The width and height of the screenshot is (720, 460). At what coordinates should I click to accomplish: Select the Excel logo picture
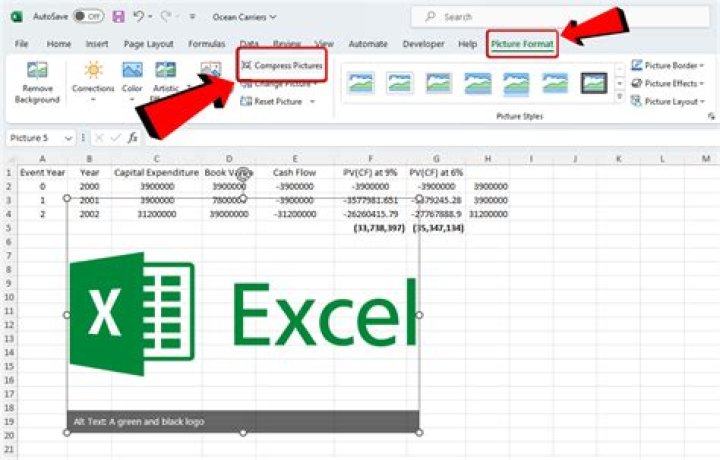tap(243, 315)
